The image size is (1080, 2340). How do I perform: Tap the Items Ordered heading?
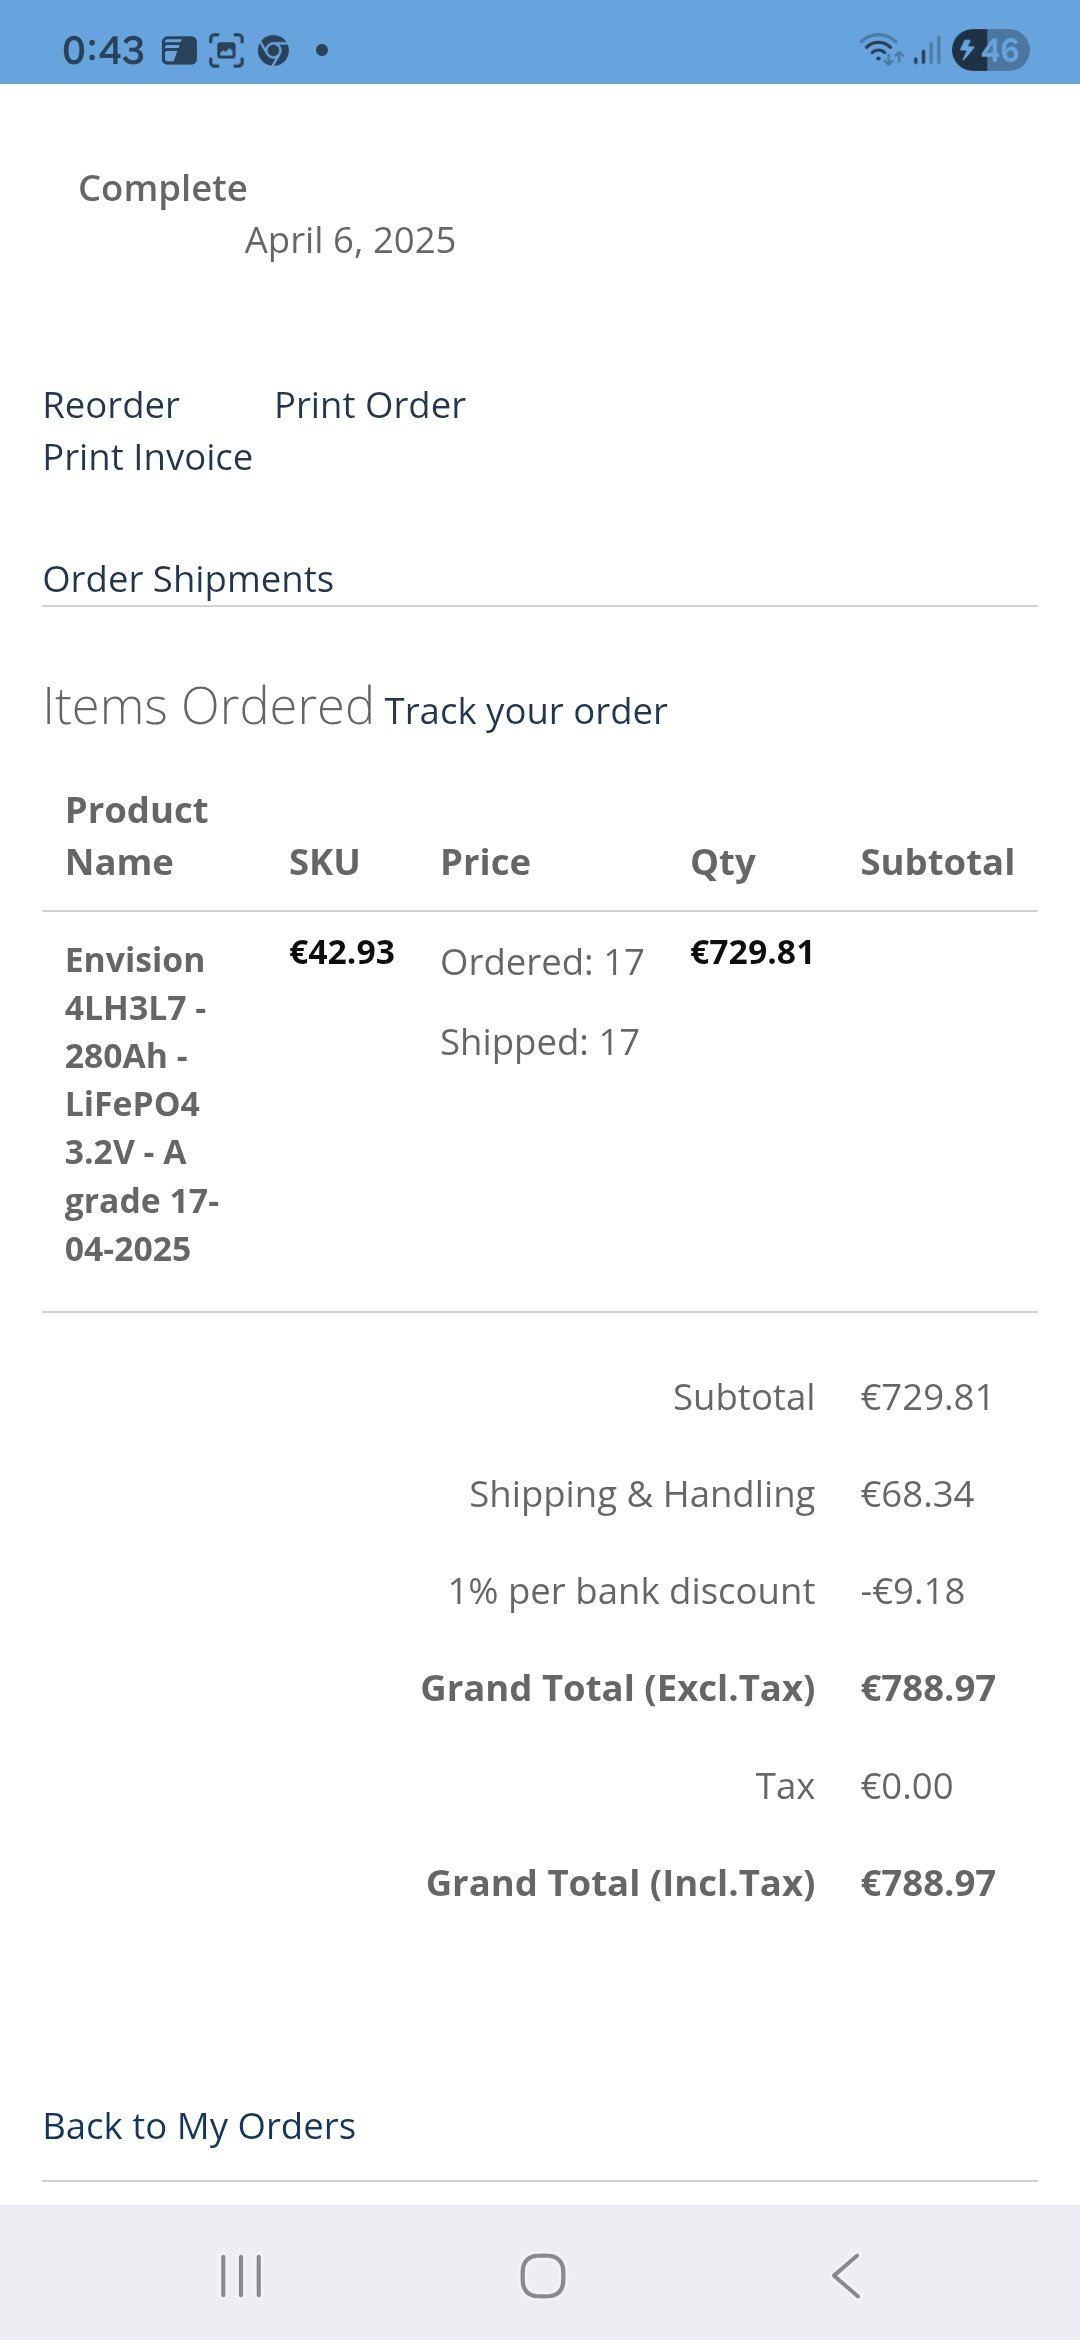208,706
